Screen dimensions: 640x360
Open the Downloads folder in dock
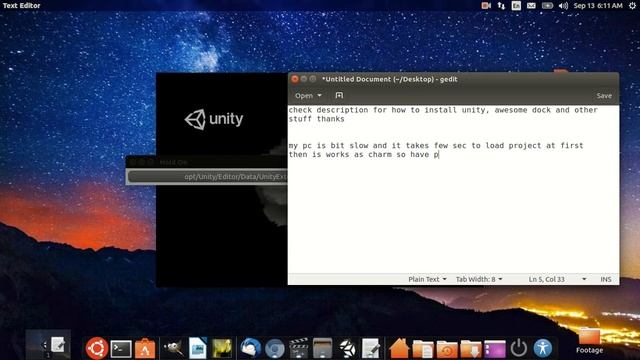coord(471,349)
